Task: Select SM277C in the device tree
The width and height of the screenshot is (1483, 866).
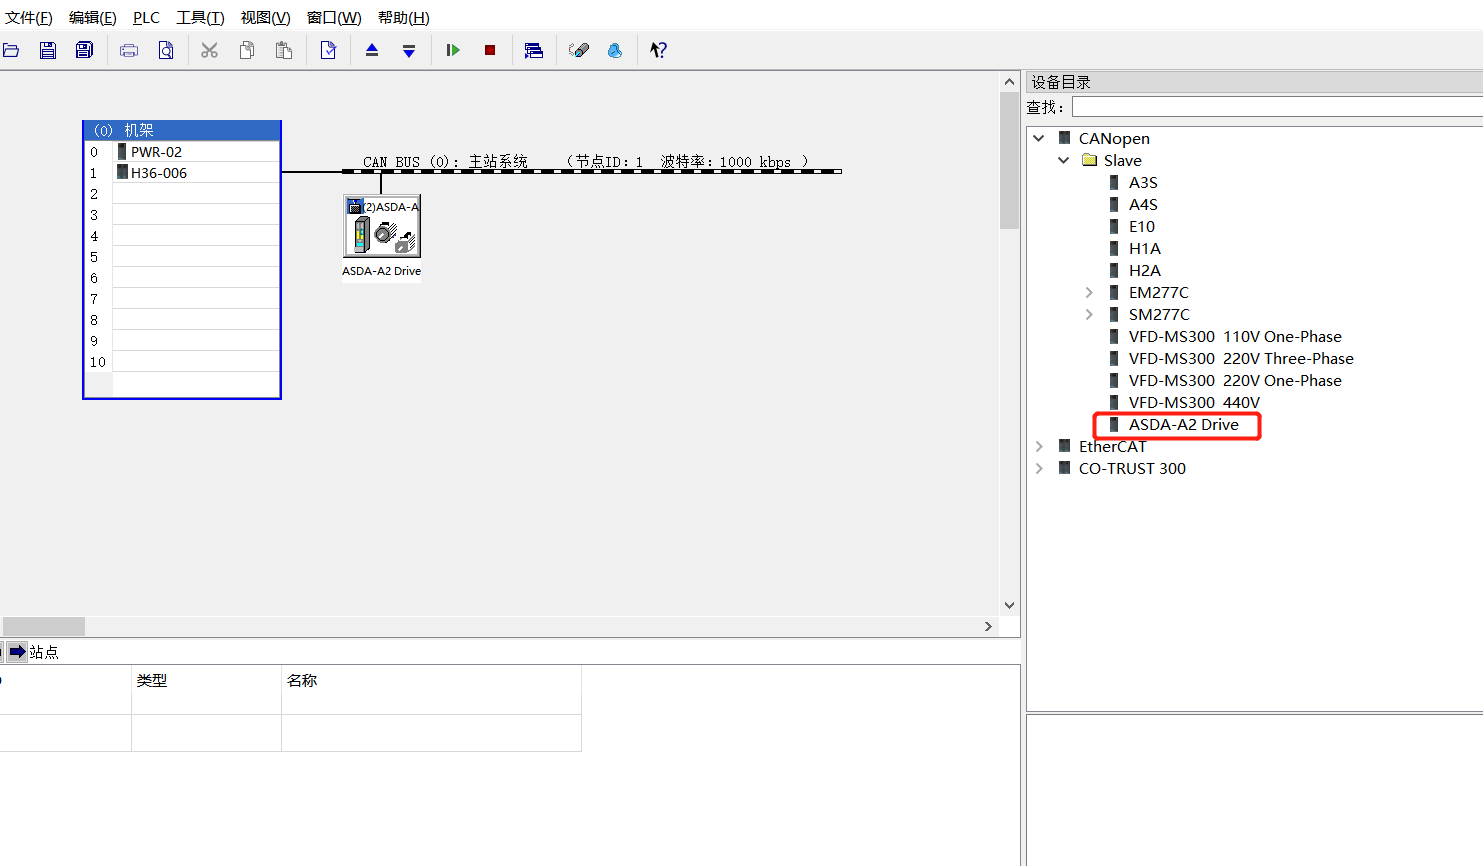Action: [x=1159, y=314]
